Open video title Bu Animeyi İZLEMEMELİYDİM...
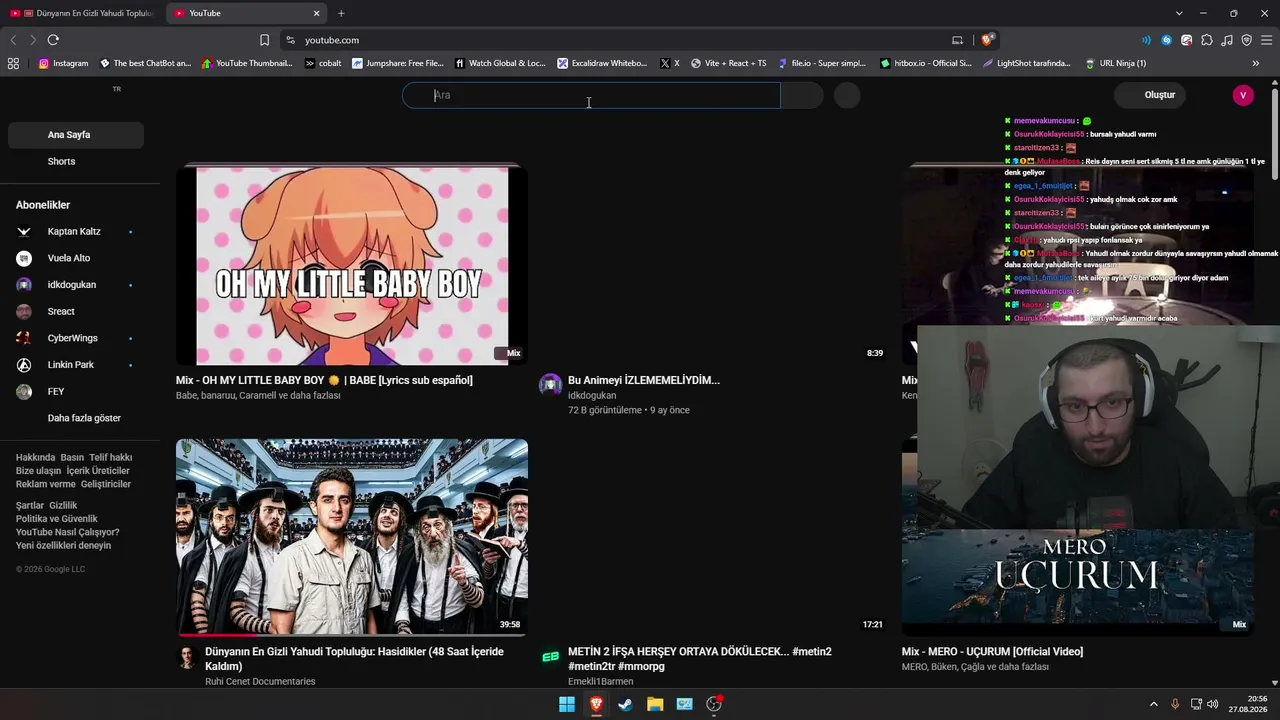1280x720 pixels. click(644, 380)
